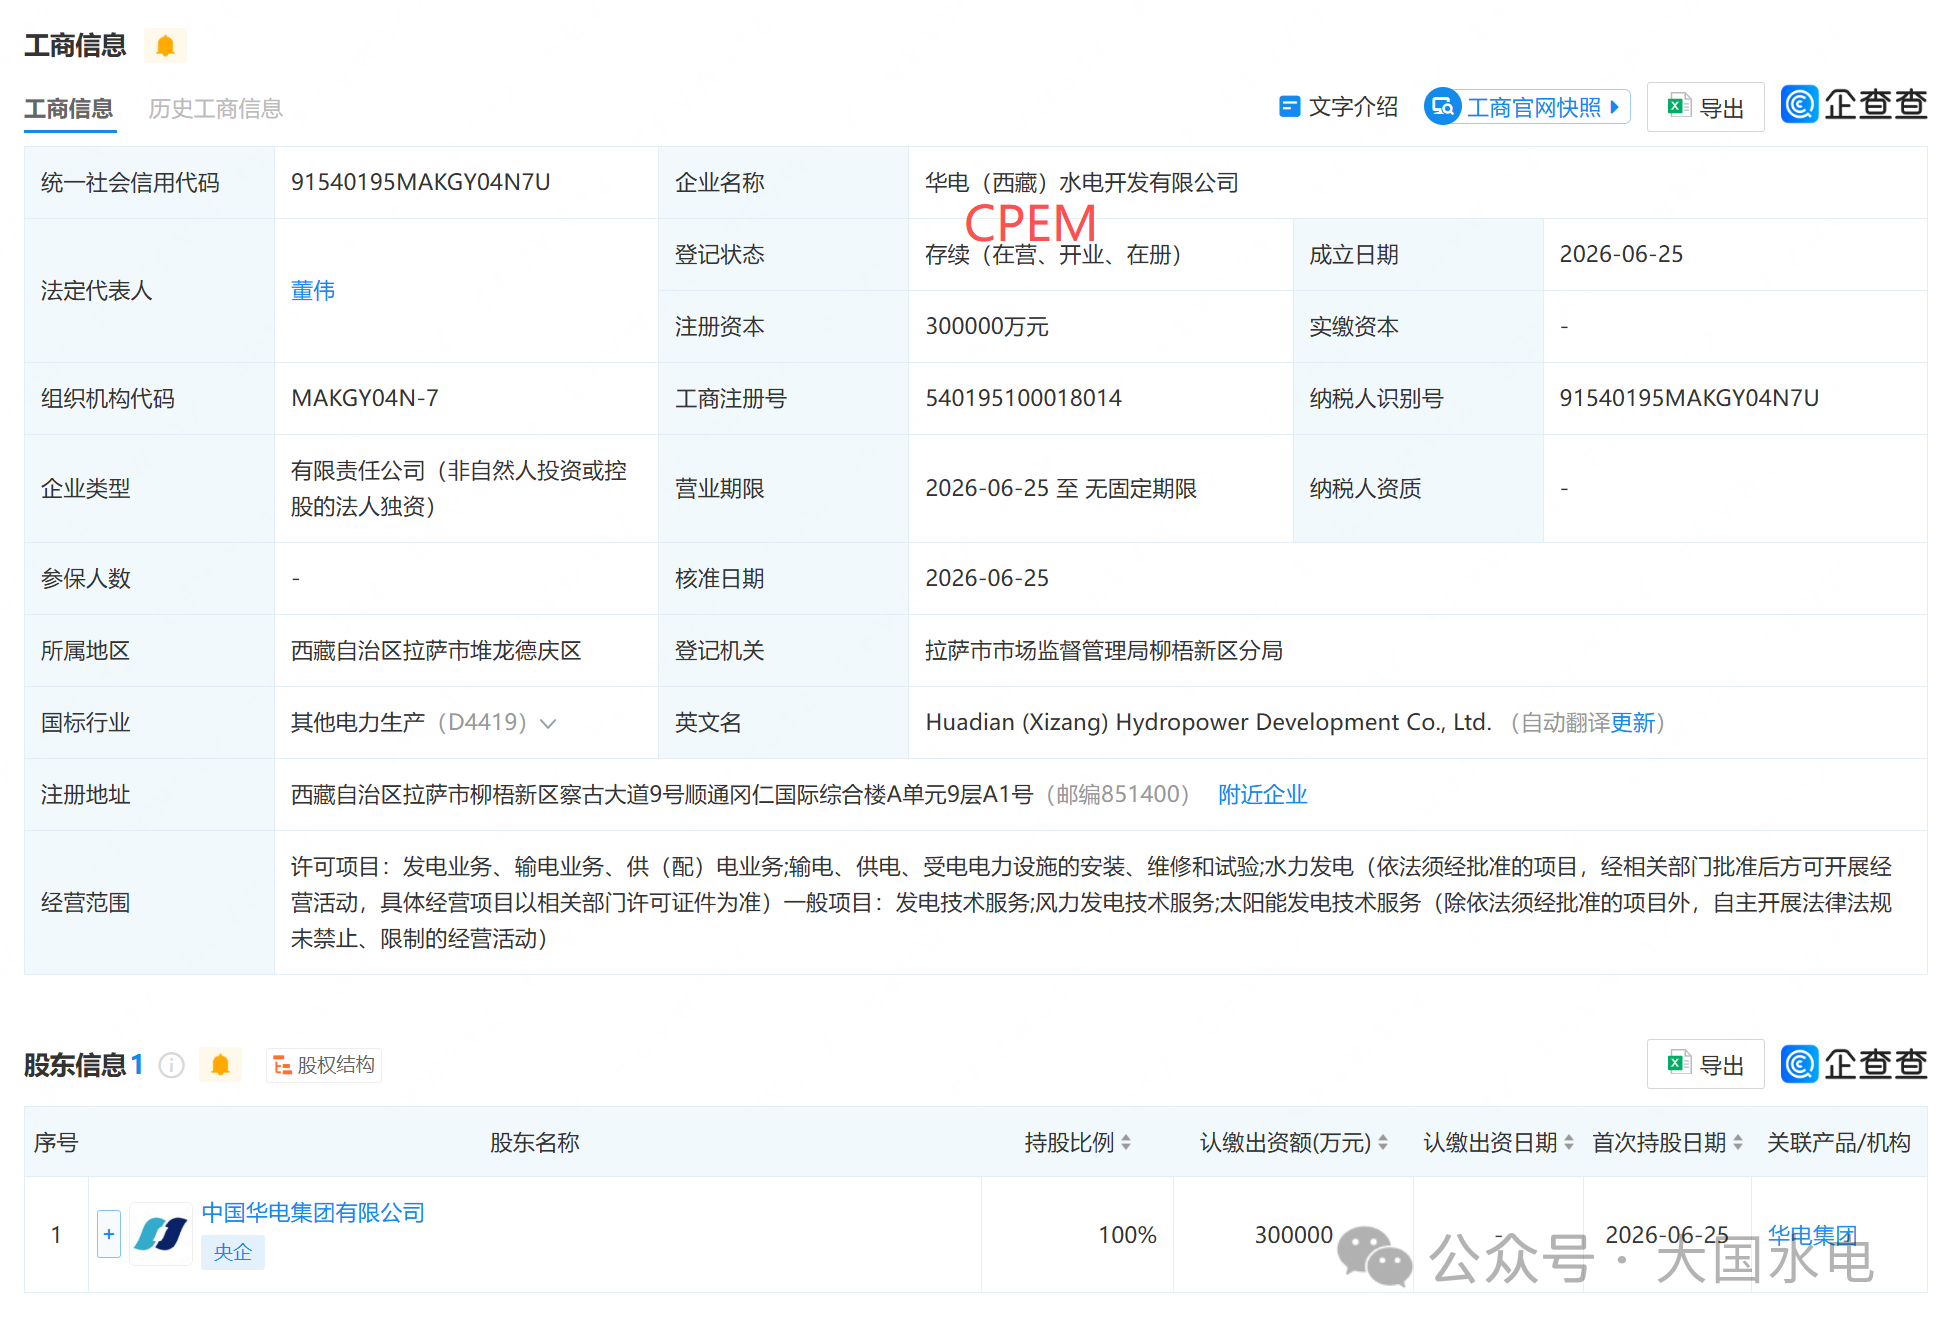This screenshot has height=1338, width=1938.
Task: Click 更新 link beside English name
Action: click(1633, 723)
